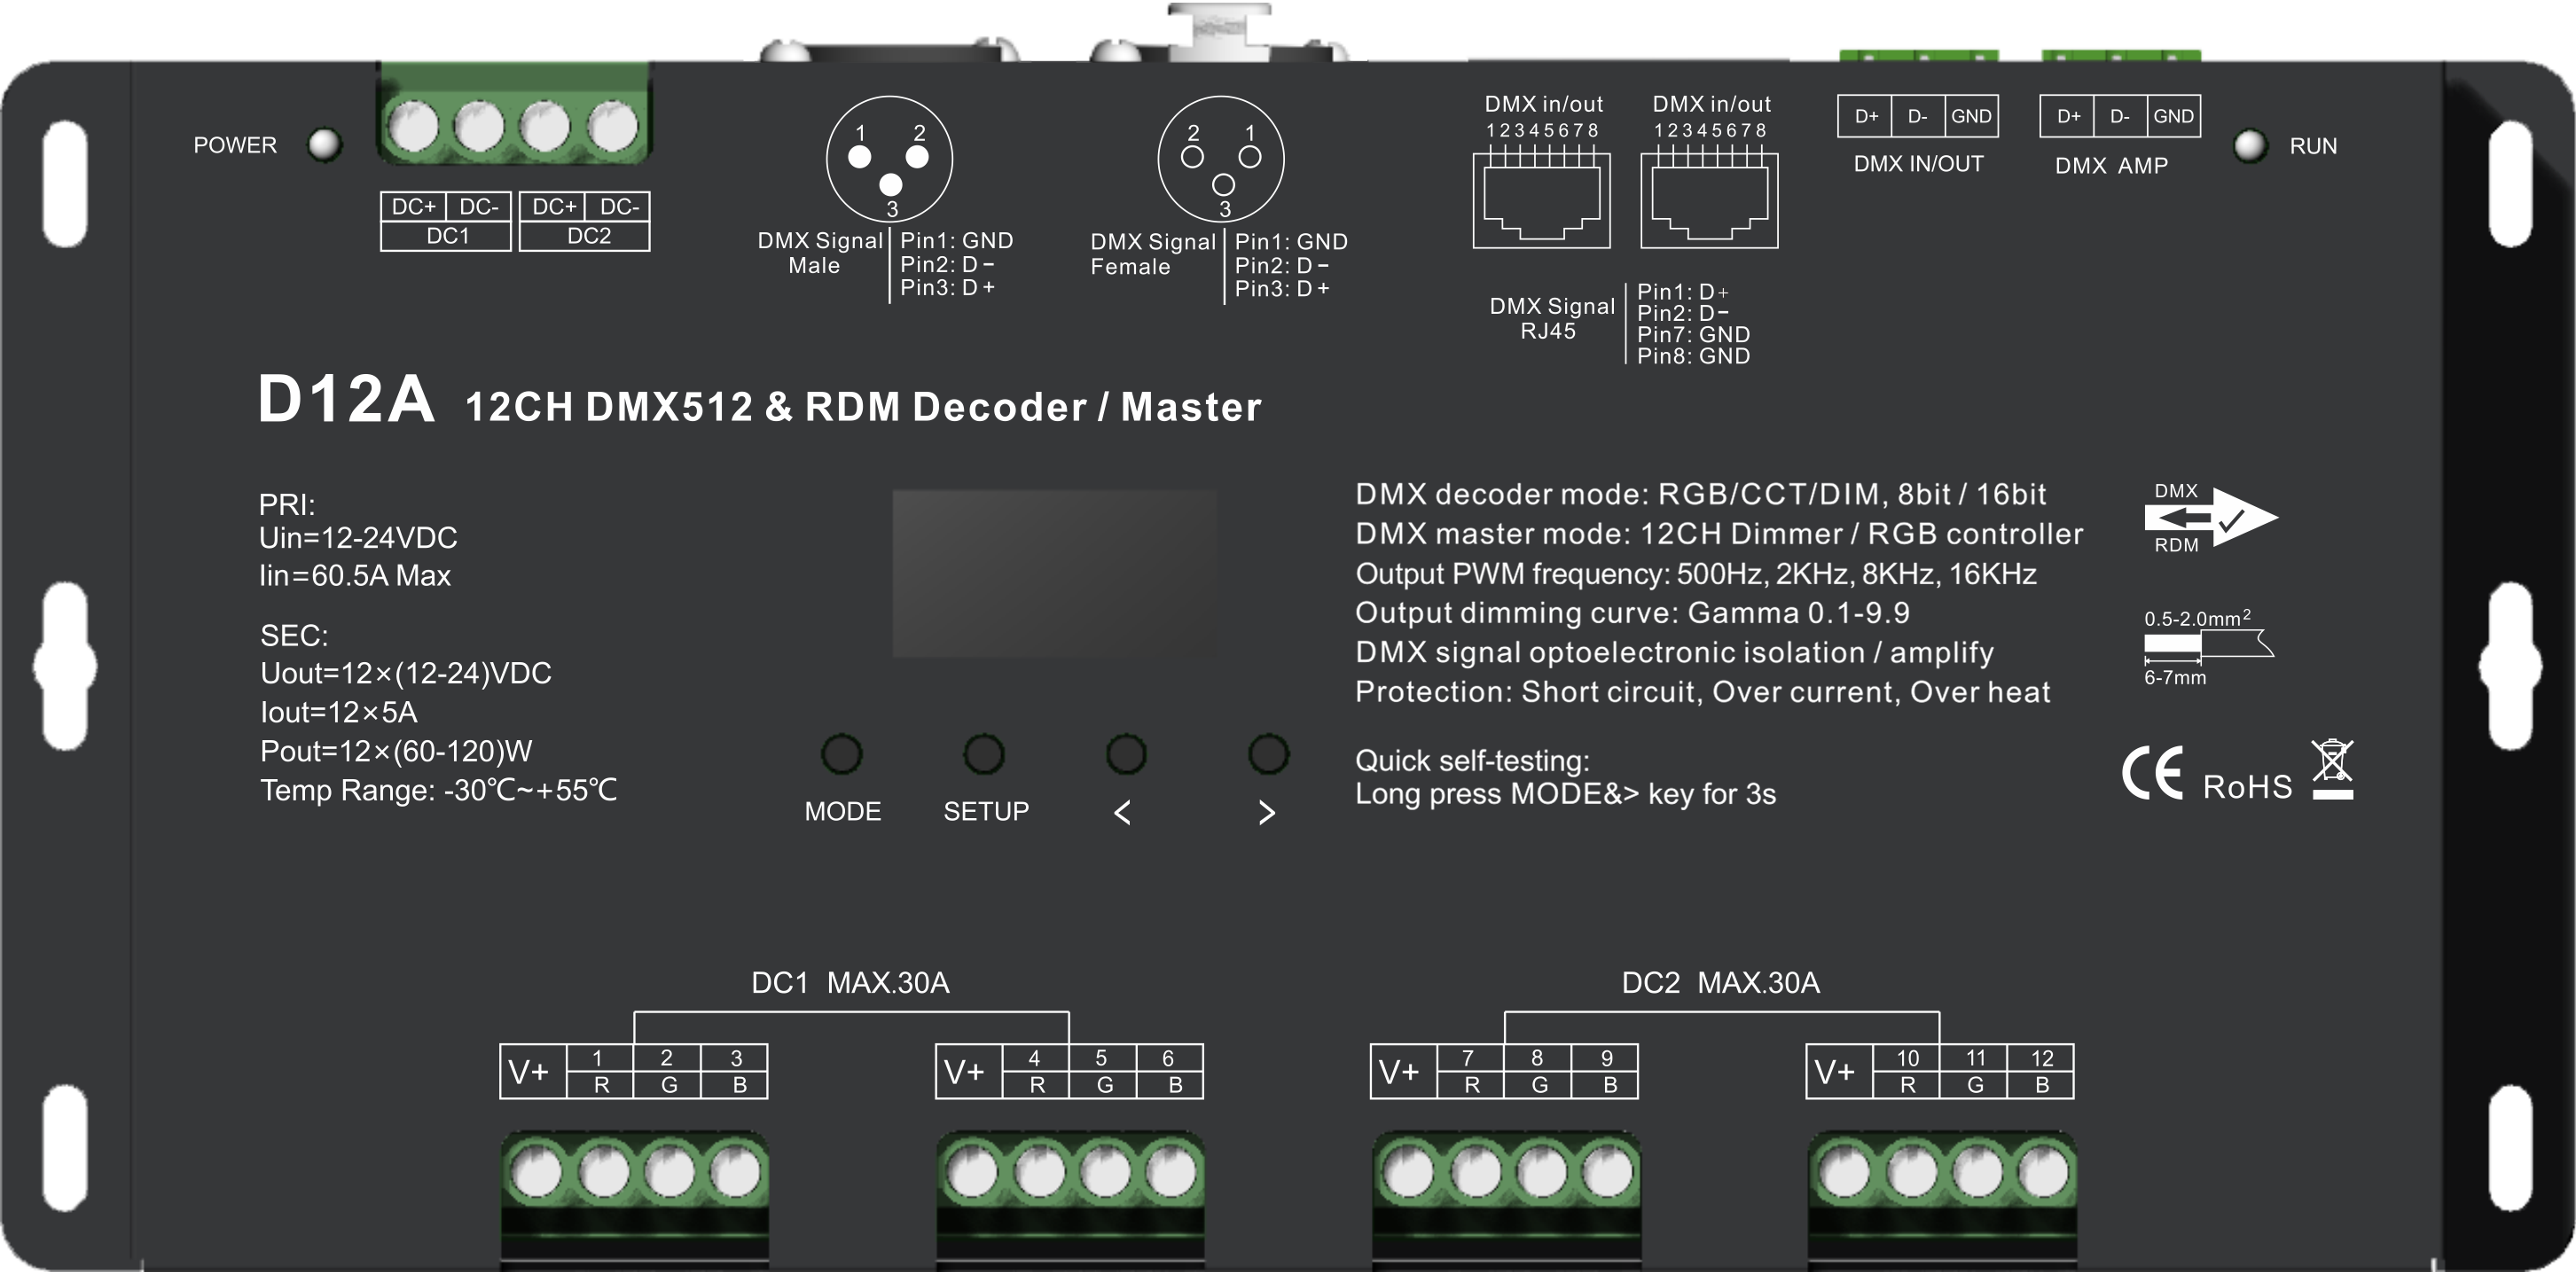Click the DMX Signal Female XLR diagram
The image size is (2576, 1272).
click(1222, 160)
